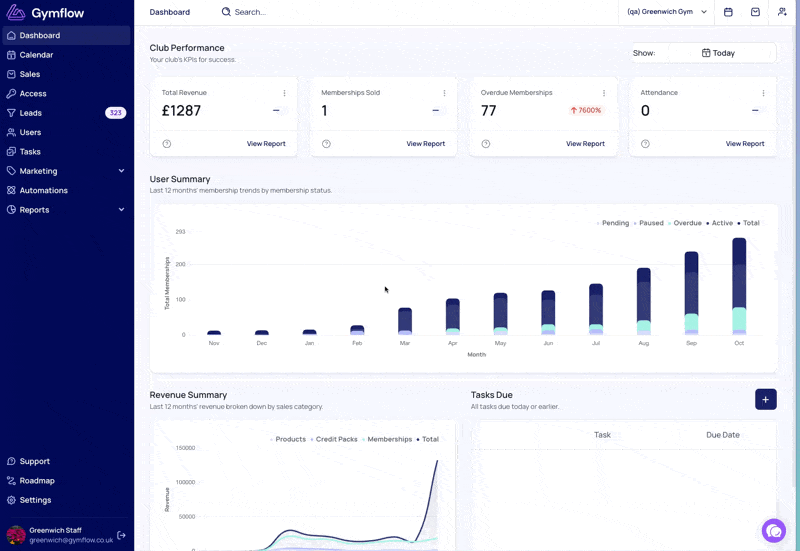Click View Report under Overdue Memberships
Image resolution: width=800 pixels, height=551 pixels.
pos(585,144)
